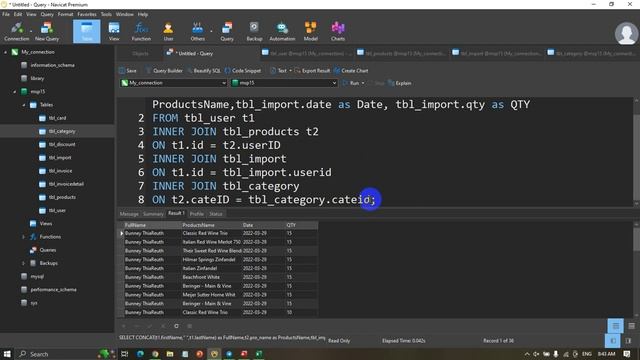Open the Run dropdown arrow
This screenshot has width=640, height=360.
pos(363,83)
